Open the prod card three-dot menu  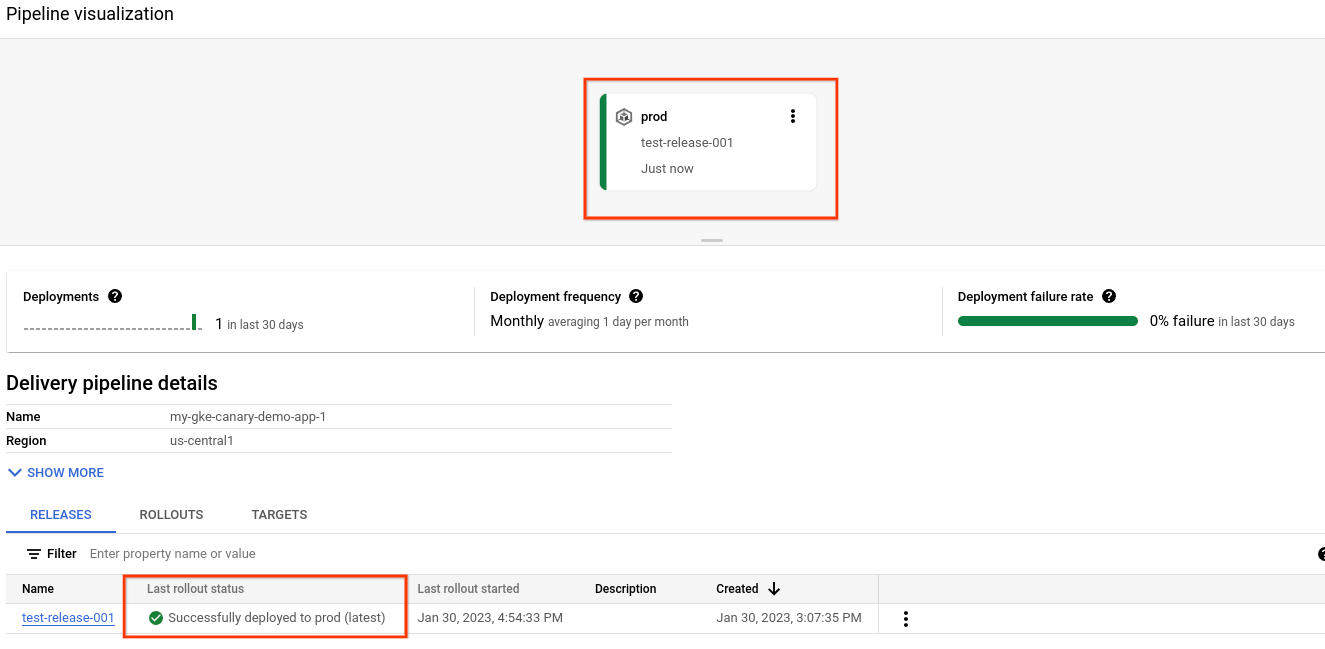pyautogui.click(x=793, y=116)
